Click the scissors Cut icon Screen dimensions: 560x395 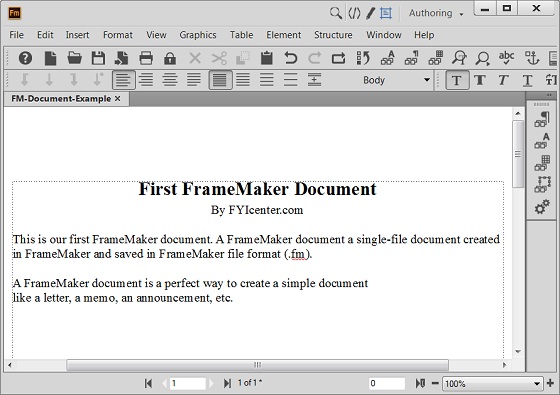pyautogui.click(x=219, y=58)
